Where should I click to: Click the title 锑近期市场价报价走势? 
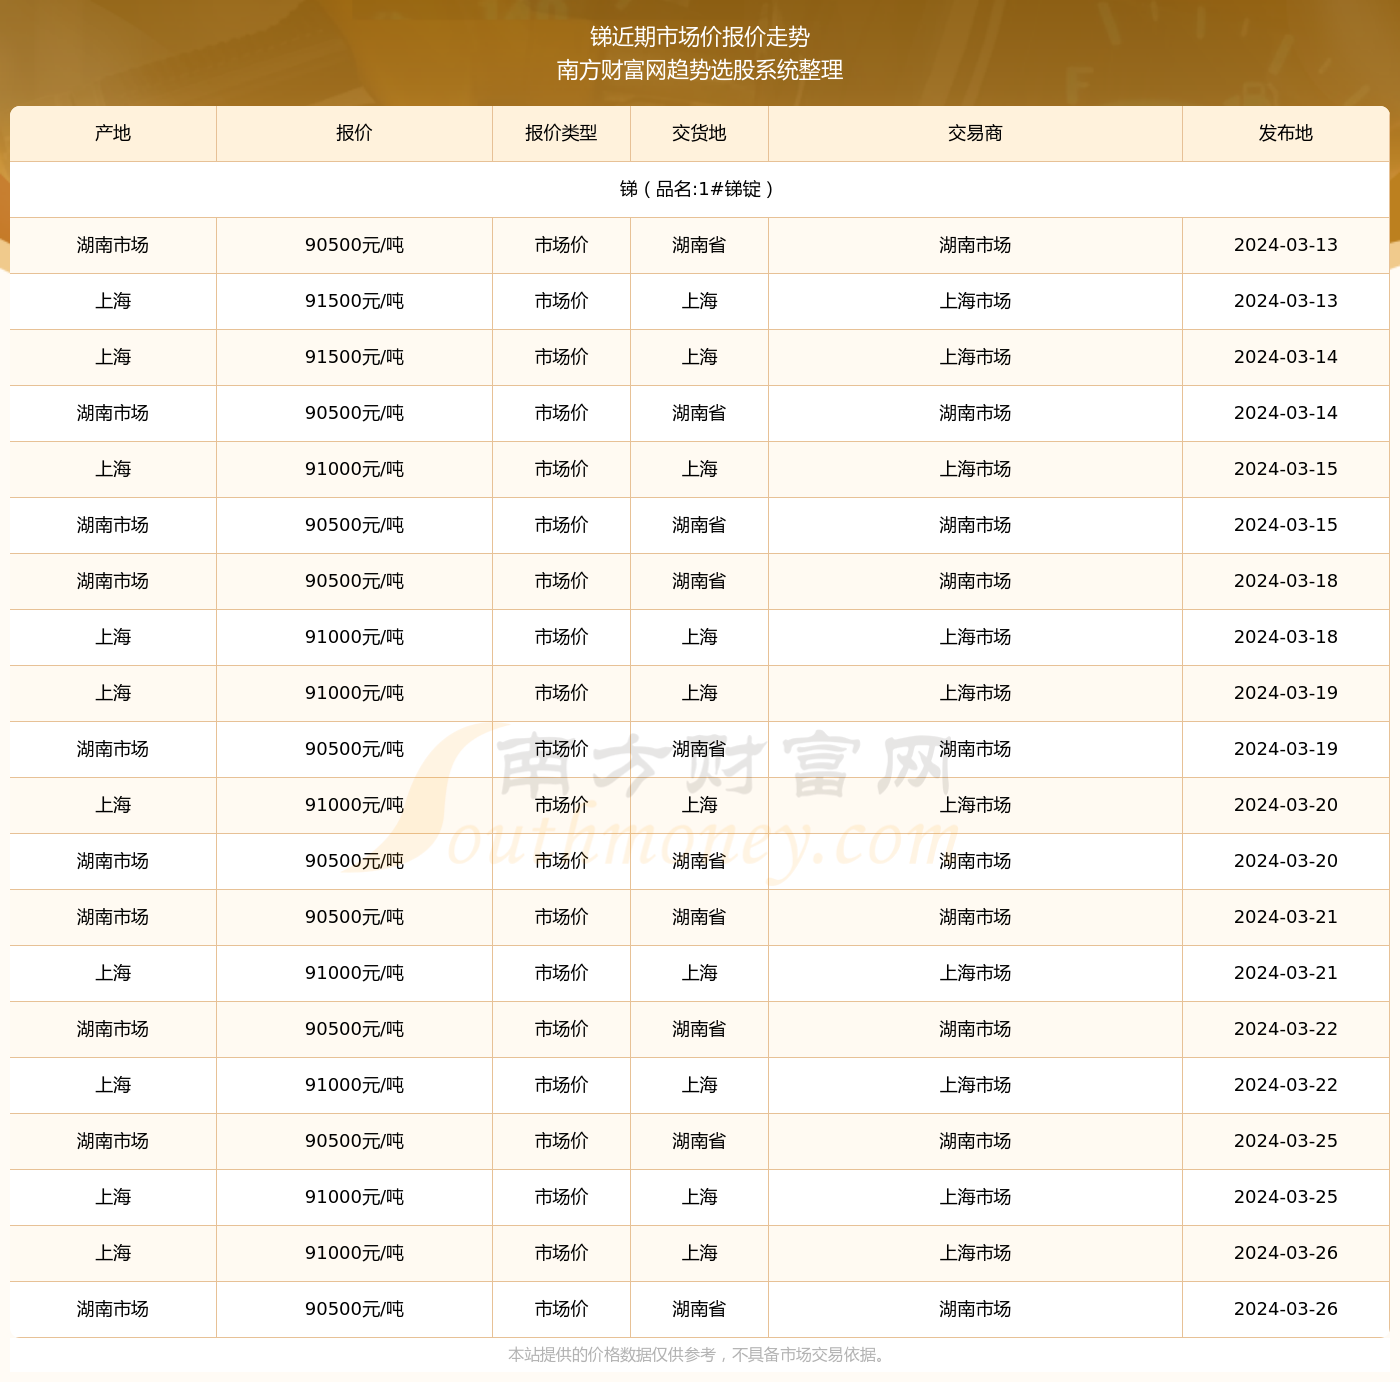700,37
